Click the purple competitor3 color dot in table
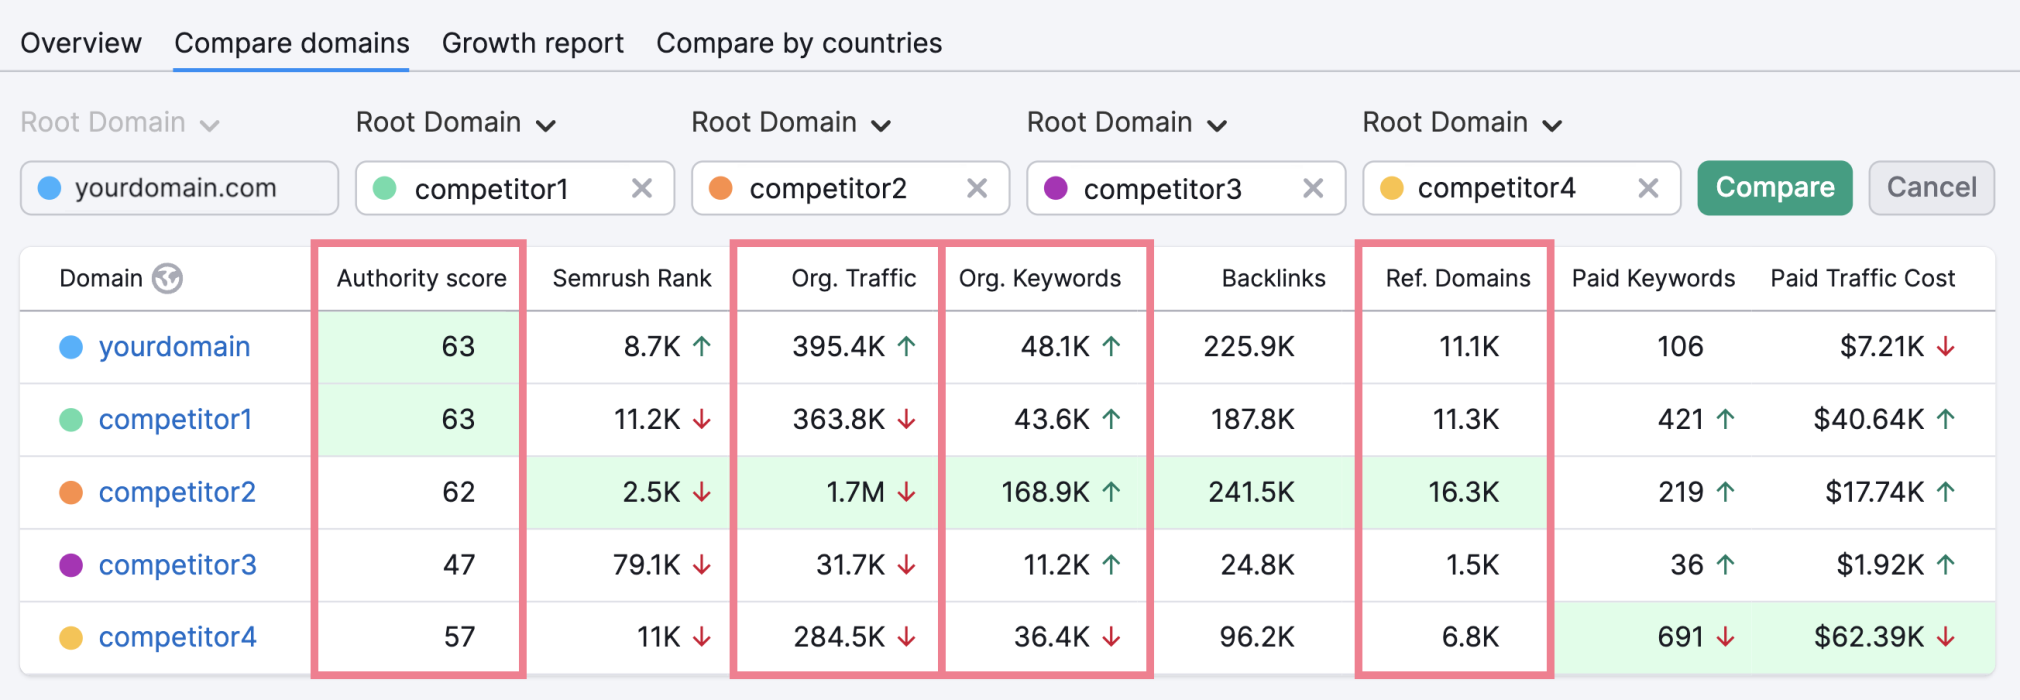The height and width of the screenshot is (700, 2020). coord(71,565)
